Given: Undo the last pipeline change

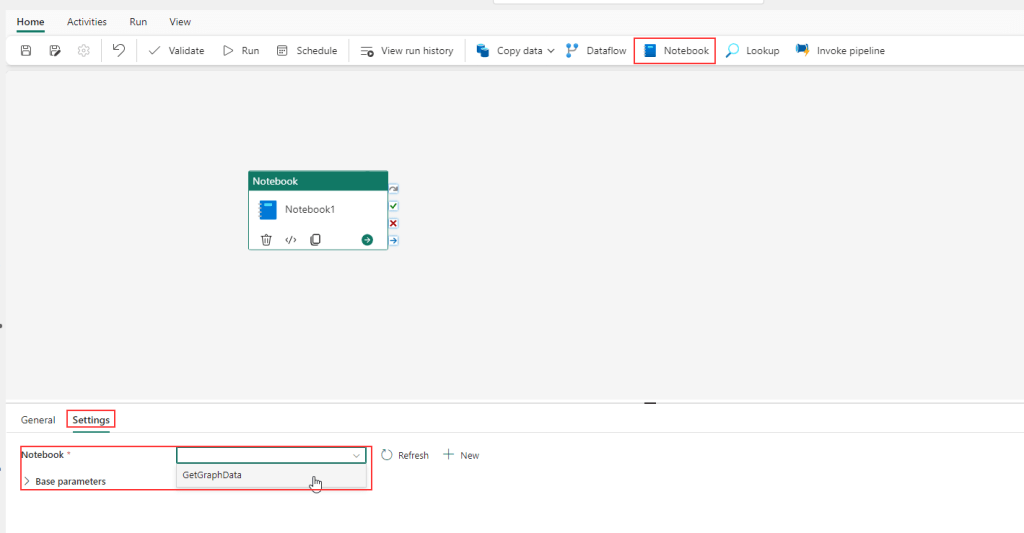Looking at the screenshot, I should click(x=119, y=51).
